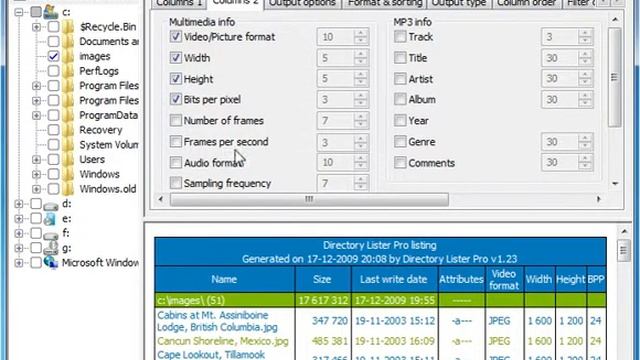The height and width of the screenshot is (360, 640).
Task: Click the $Recycle.Bin folder icon
Action: [x=68, y=27]
